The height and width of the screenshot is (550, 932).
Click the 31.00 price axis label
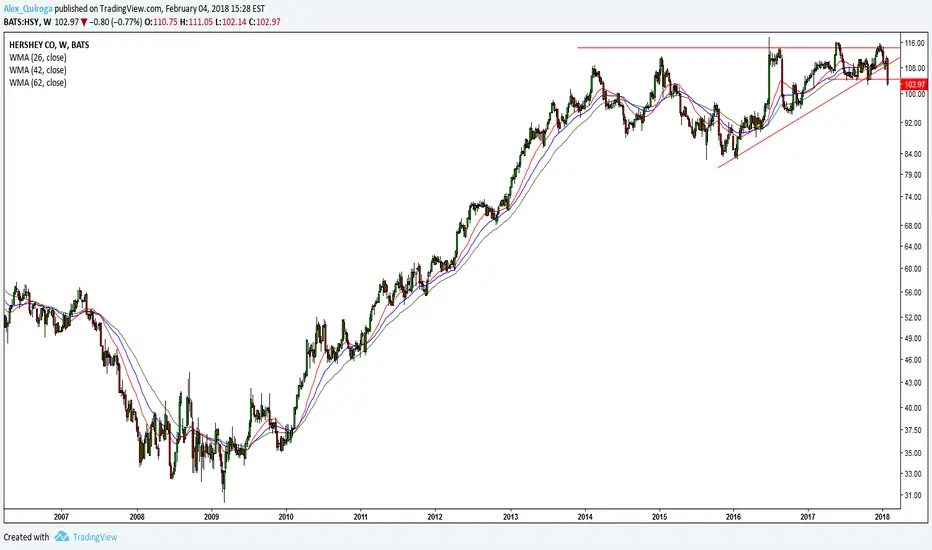click(915, 495)
